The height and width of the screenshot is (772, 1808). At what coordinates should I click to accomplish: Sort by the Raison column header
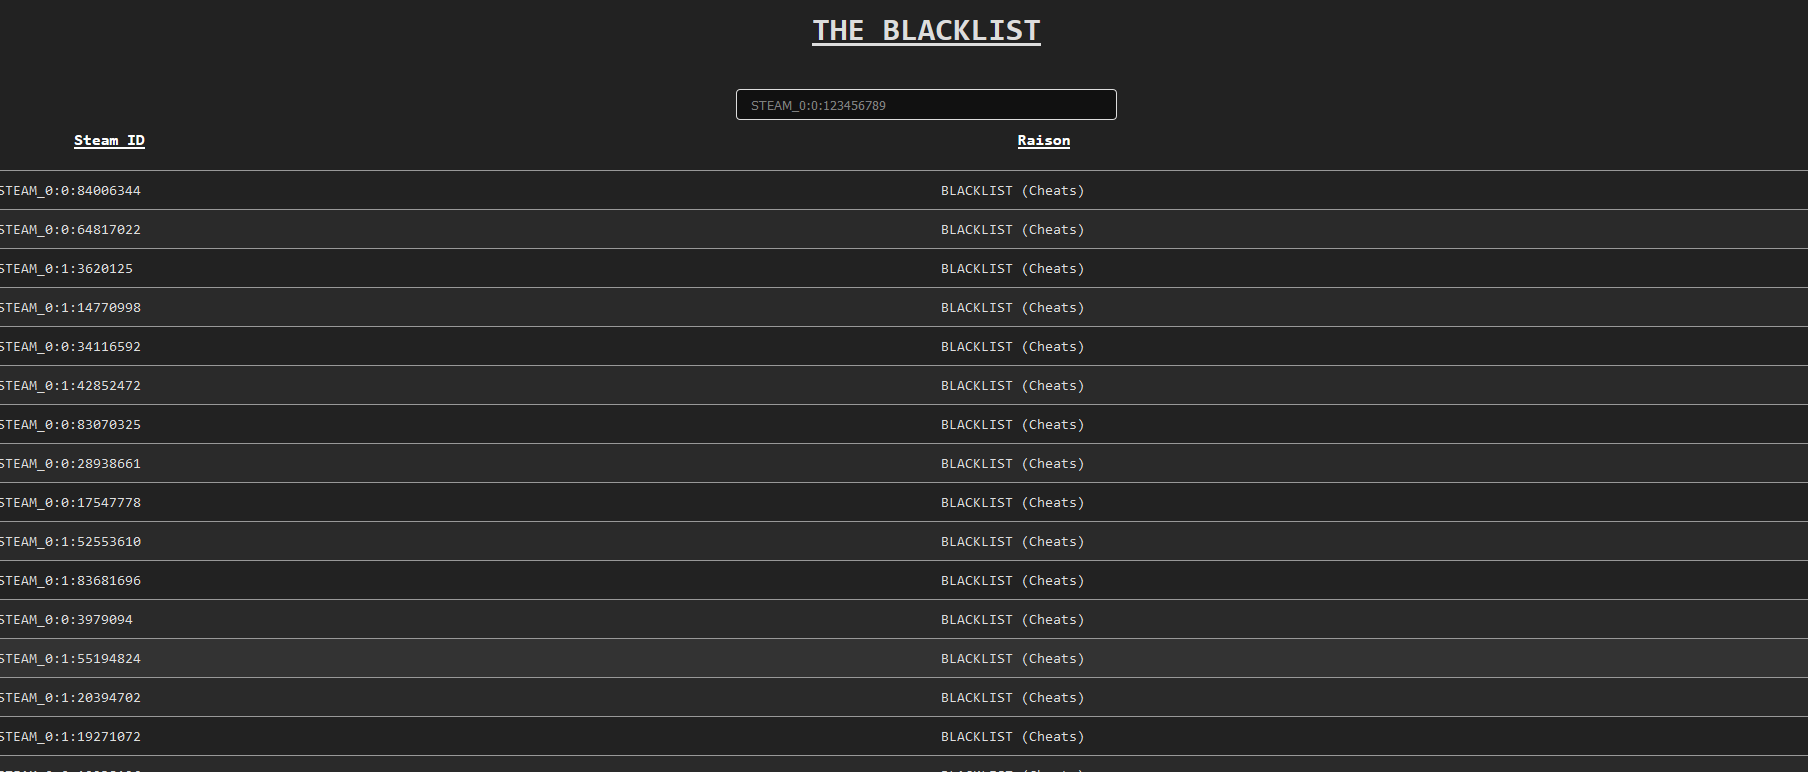(x=1043, y=141)
